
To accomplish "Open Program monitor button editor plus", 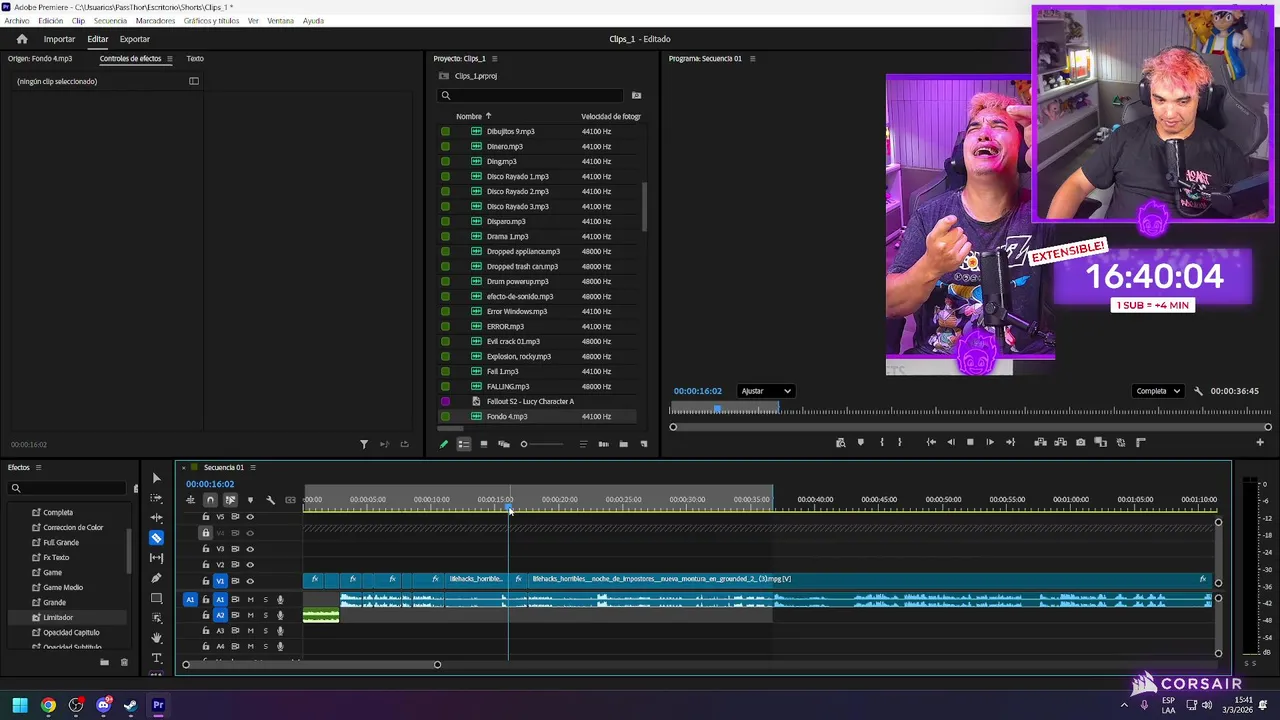I will click(x=1259, y=442).
